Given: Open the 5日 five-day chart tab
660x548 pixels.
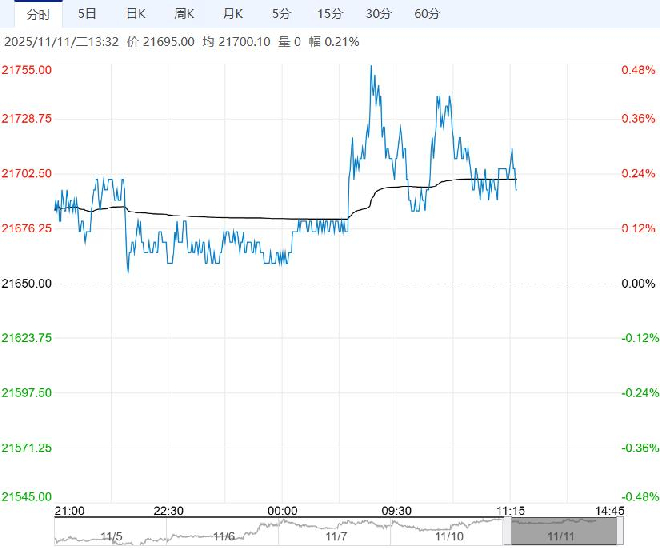Looking at the screenshot, I should [88, 13].
